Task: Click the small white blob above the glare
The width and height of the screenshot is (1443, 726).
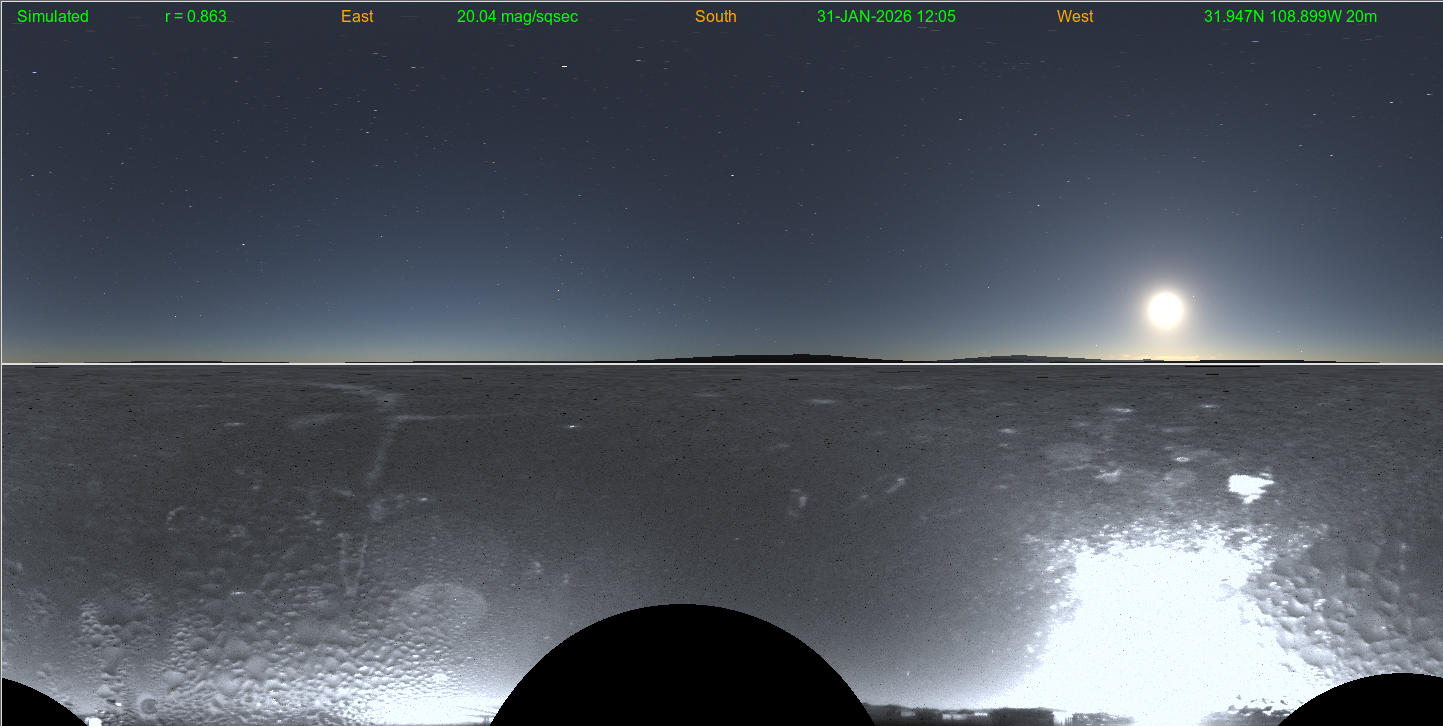Action: [x=1249, y=487]
